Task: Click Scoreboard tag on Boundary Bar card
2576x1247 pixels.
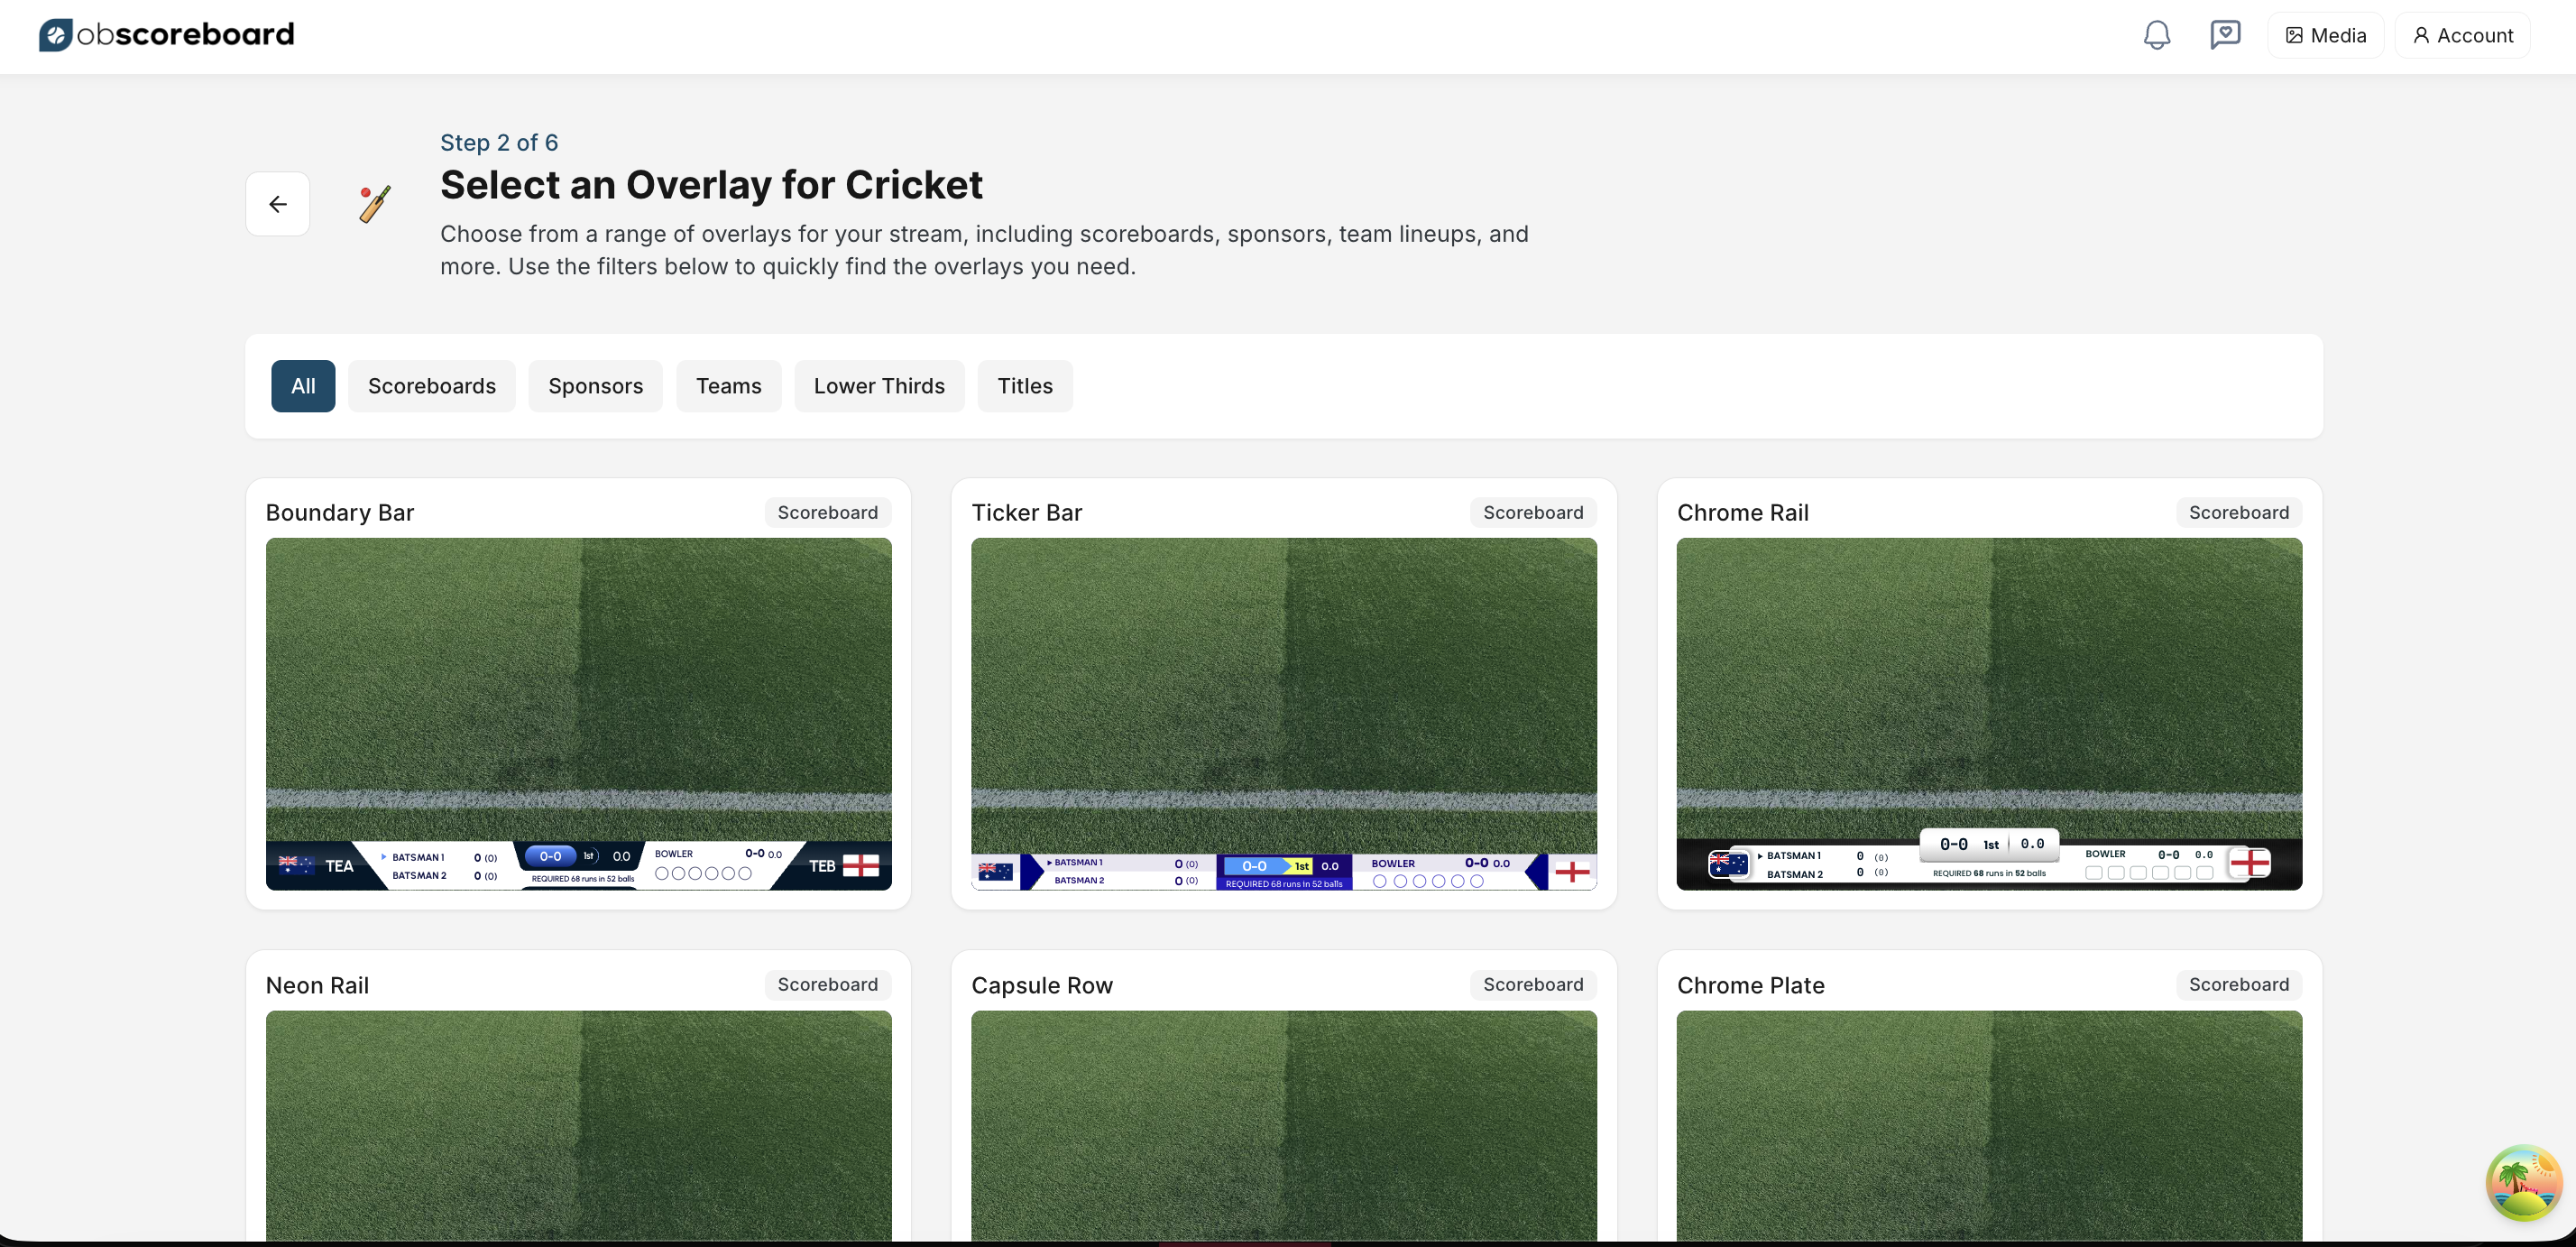Action: click(827, 513)
